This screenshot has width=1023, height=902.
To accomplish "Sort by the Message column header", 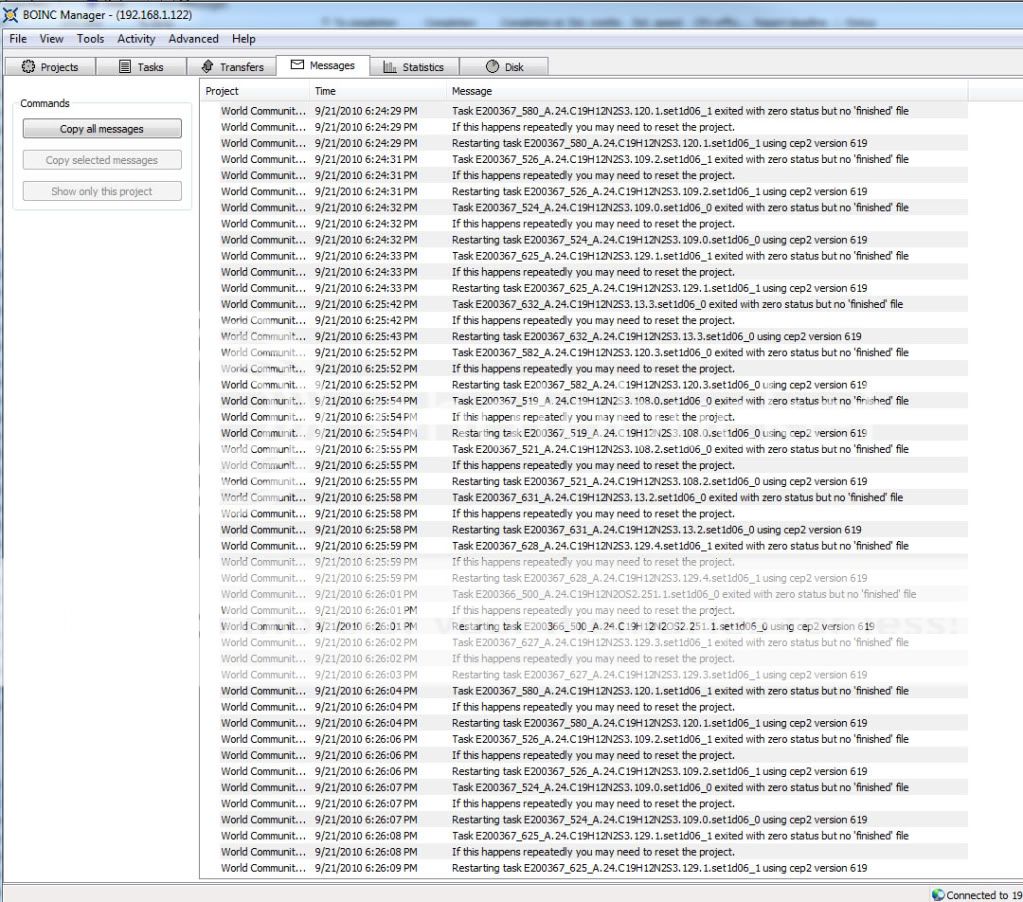I will (x=707, y=91).
